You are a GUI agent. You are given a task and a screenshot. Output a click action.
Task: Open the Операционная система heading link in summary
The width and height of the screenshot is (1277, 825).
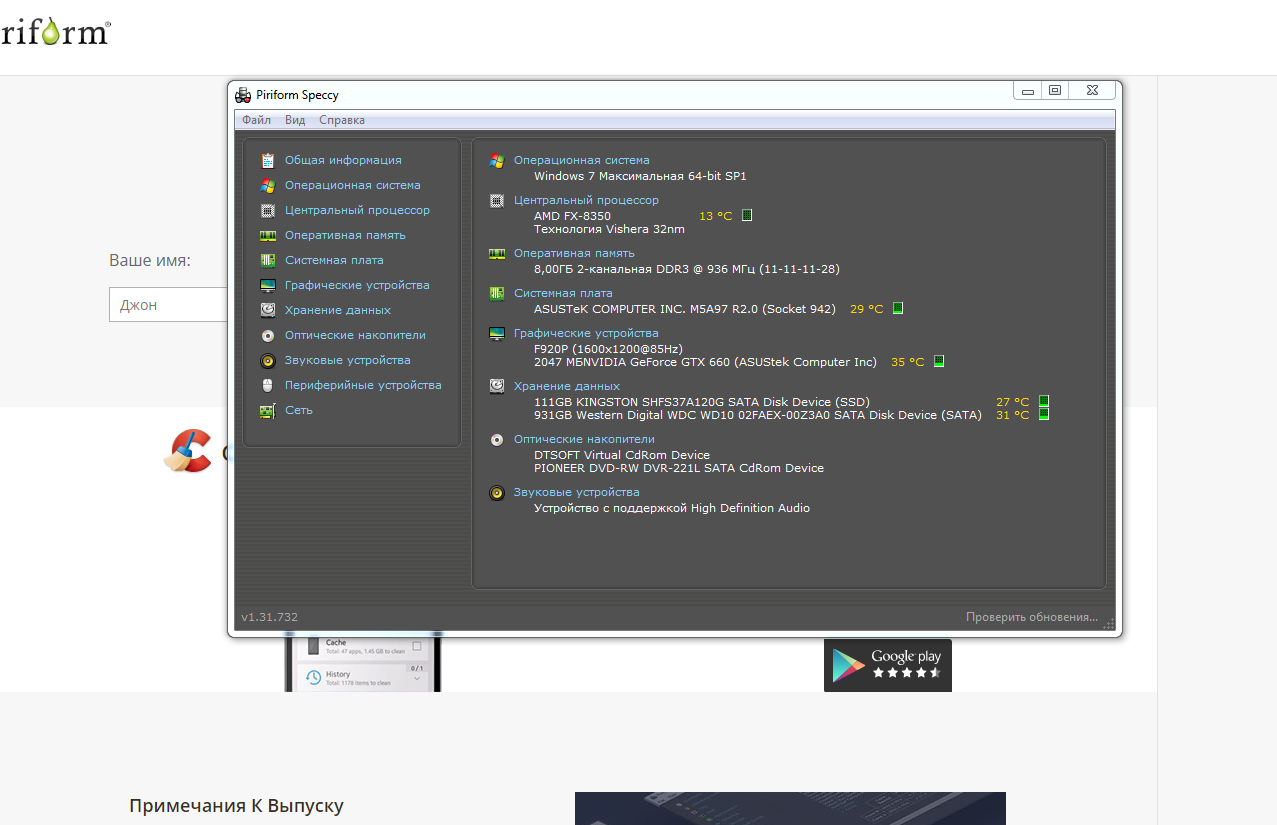coord(581,160)
